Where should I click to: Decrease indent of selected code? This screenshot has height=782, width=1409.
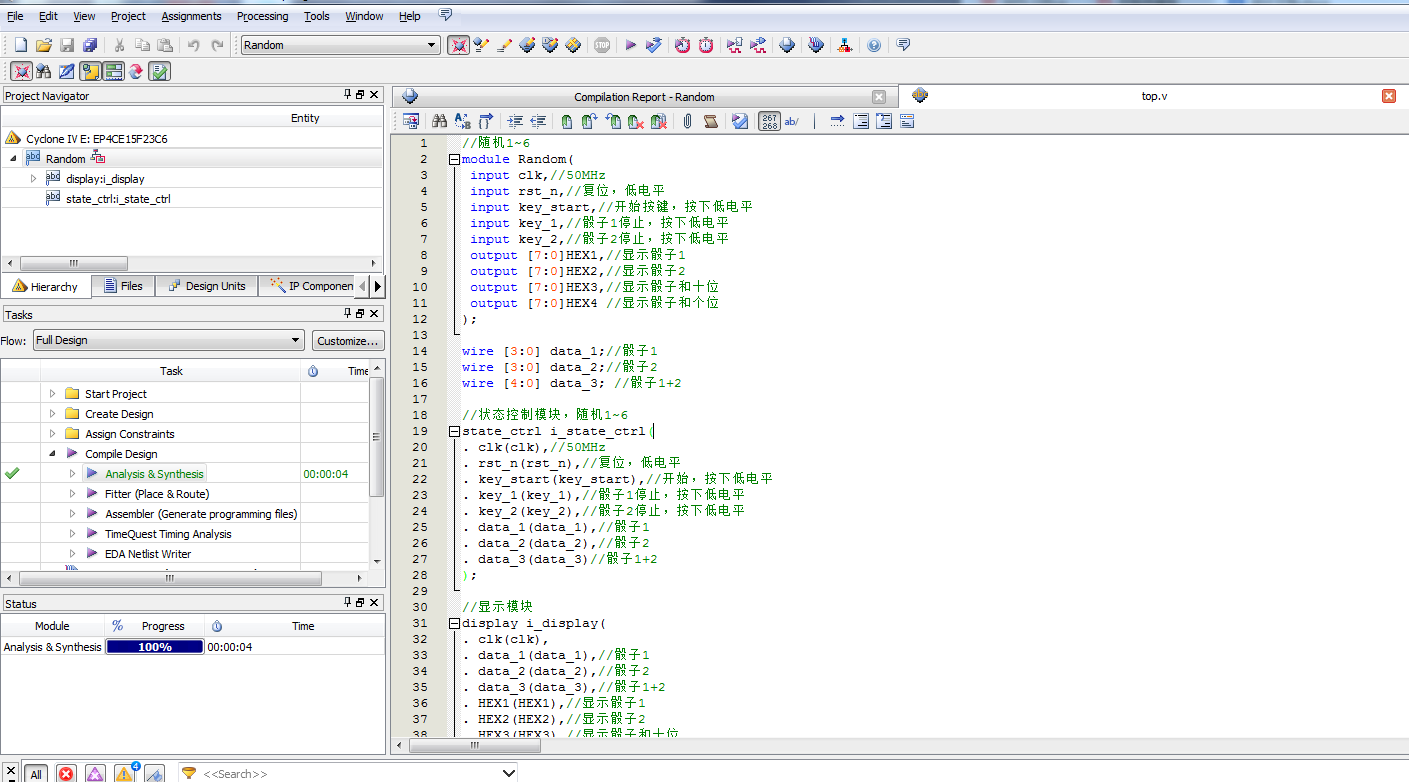[x=538, y=121]
